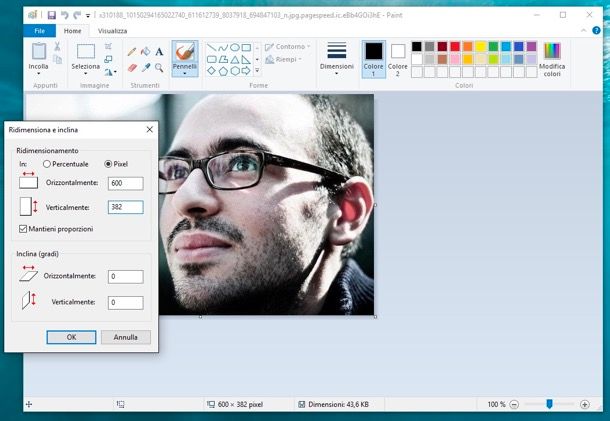Uncheck Mantieni proporzioni checkbox

23,229
